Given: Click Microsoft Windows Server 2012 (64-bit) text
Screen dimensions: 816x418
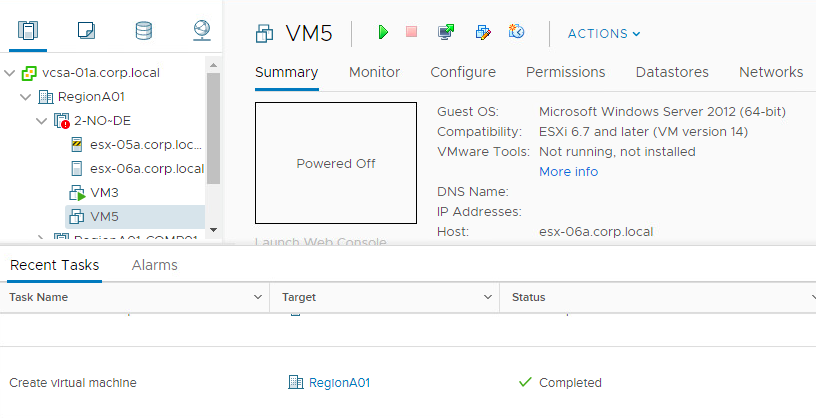Looking at the screenshot, I should (x=662, y=112).
